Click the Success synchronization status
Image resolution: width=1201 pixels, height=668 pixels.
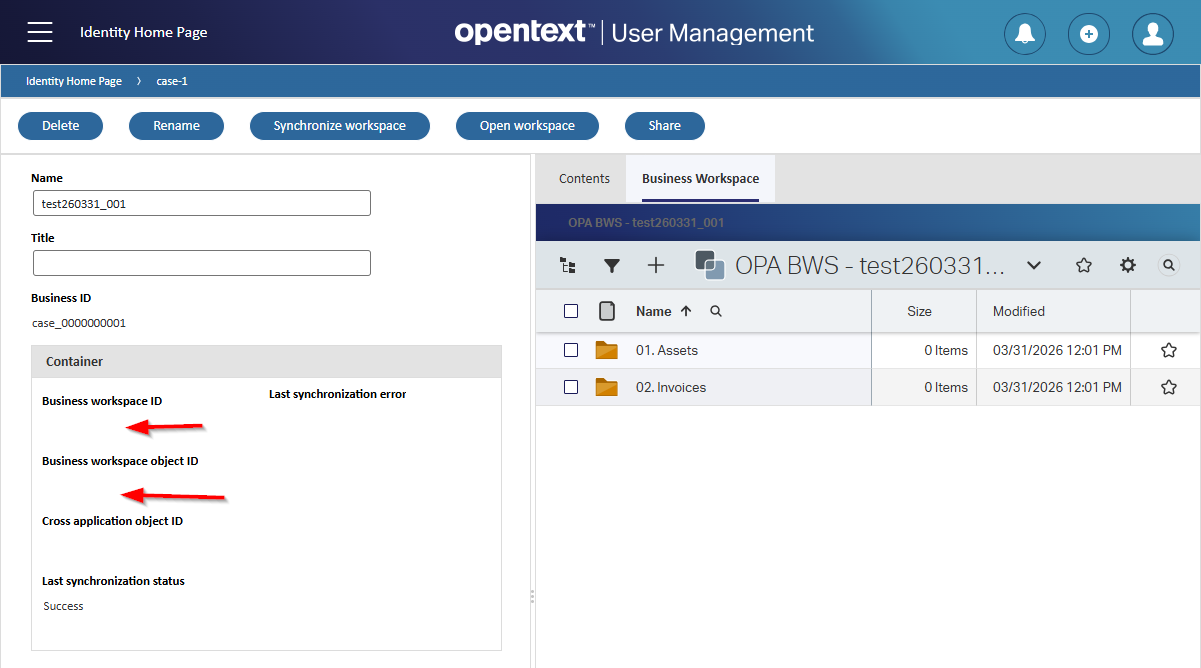click(x=64, y=606)
